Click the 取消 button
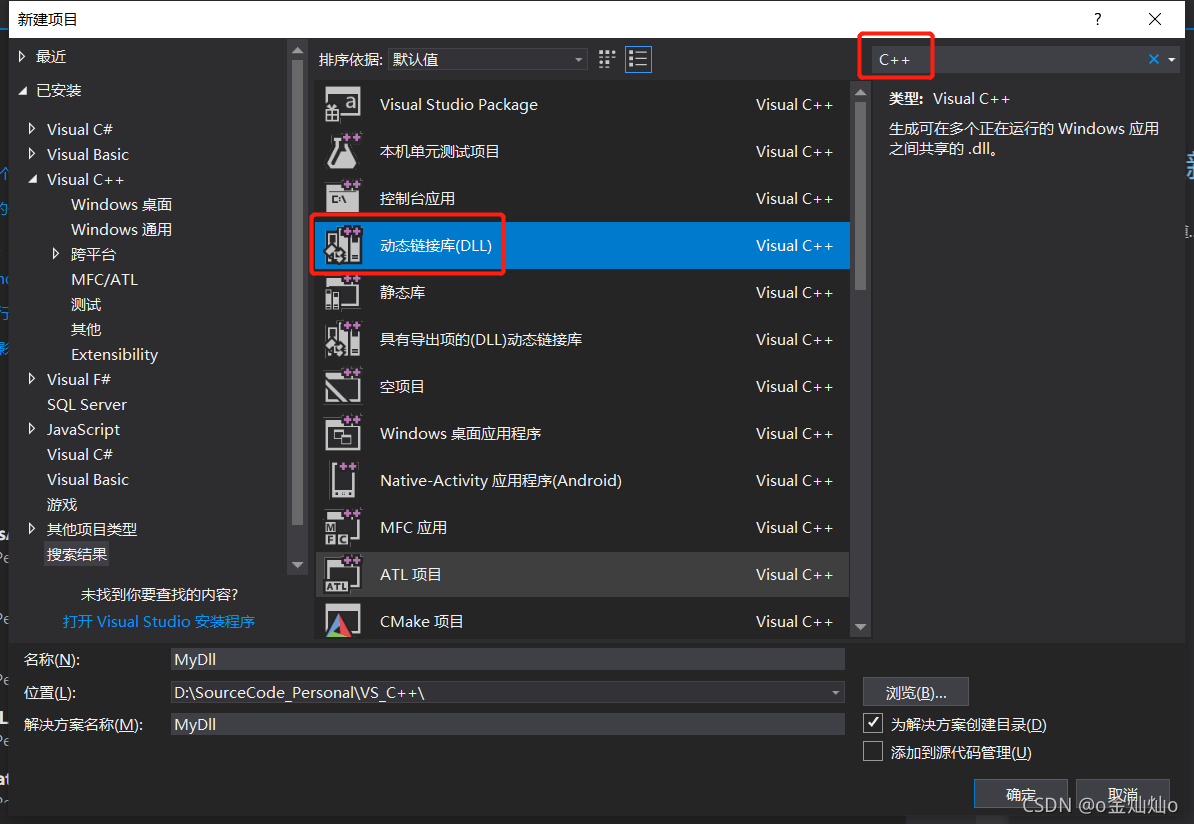The width and height of the screenshot is (1194, 824). pos(1122,794)
